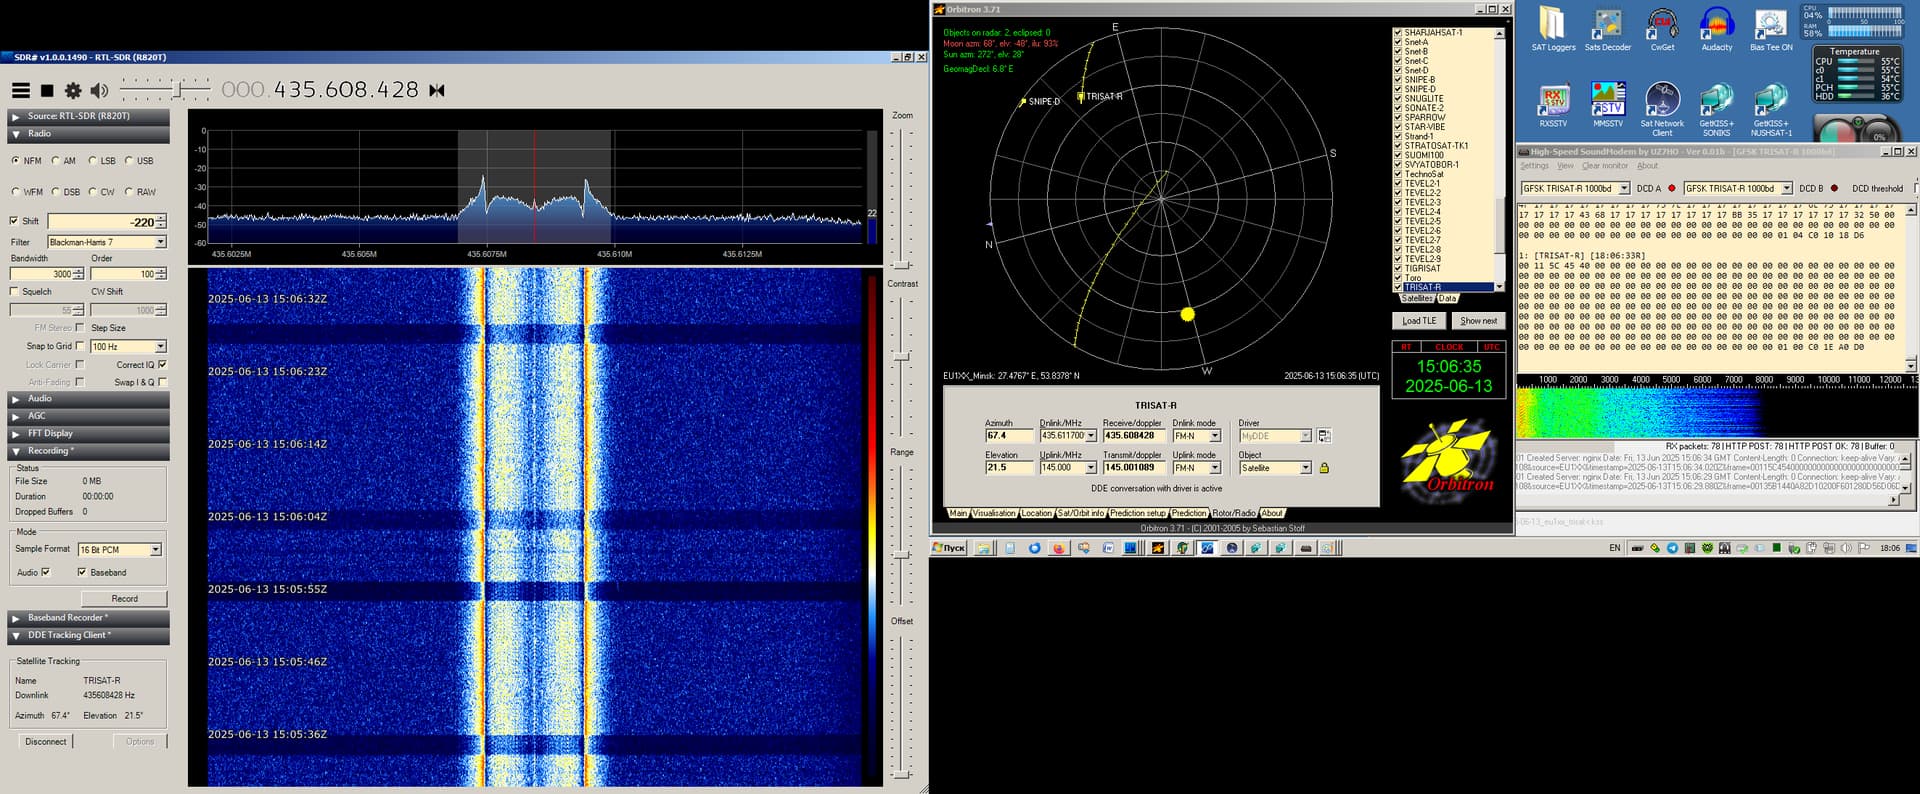Image resolution: width=1920 pixels, height=794 pixels.
Task: Uncheck SNUGLITE in Orbitron satellite list
Action: [1398, 99]
